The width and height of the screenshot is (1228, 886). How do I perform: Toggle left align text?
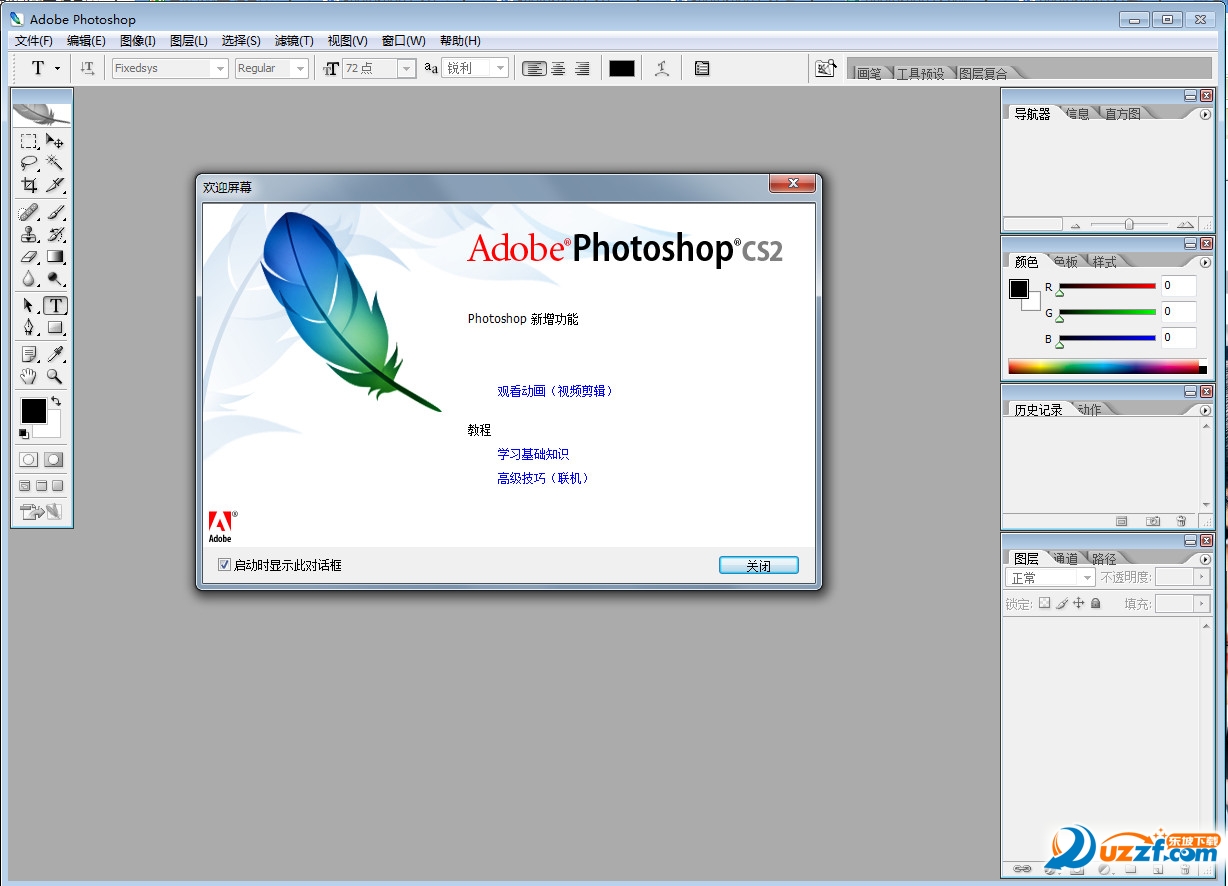(535, 68)
